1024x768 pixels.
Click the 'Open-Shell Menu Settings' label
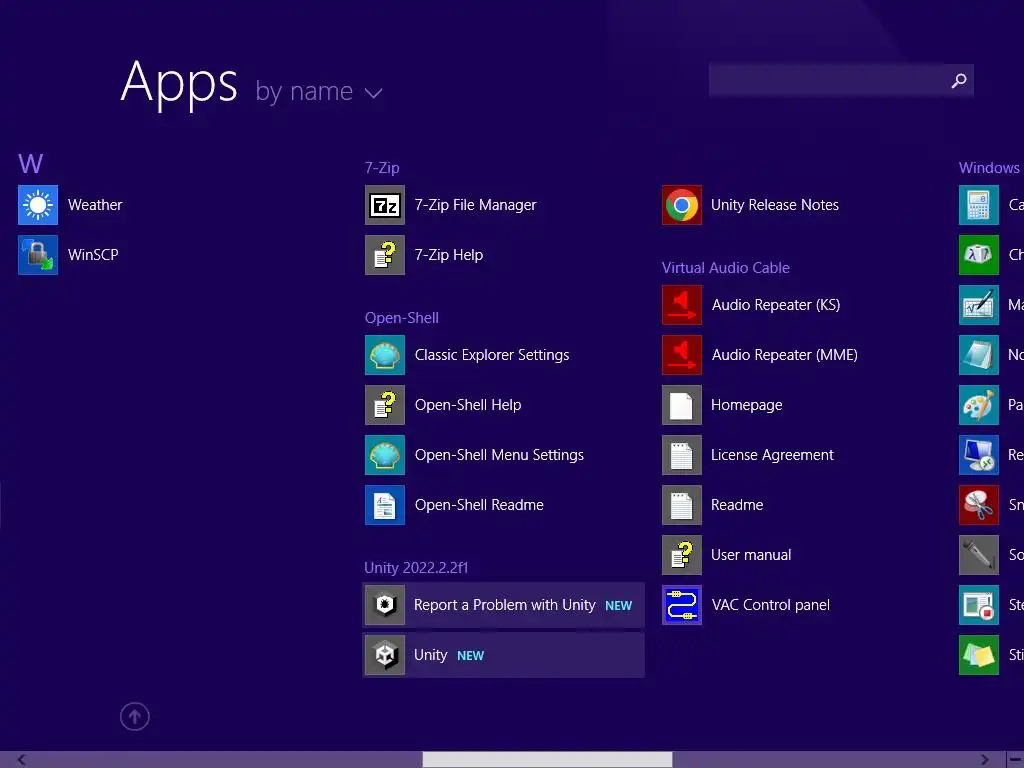click(499, 455)
